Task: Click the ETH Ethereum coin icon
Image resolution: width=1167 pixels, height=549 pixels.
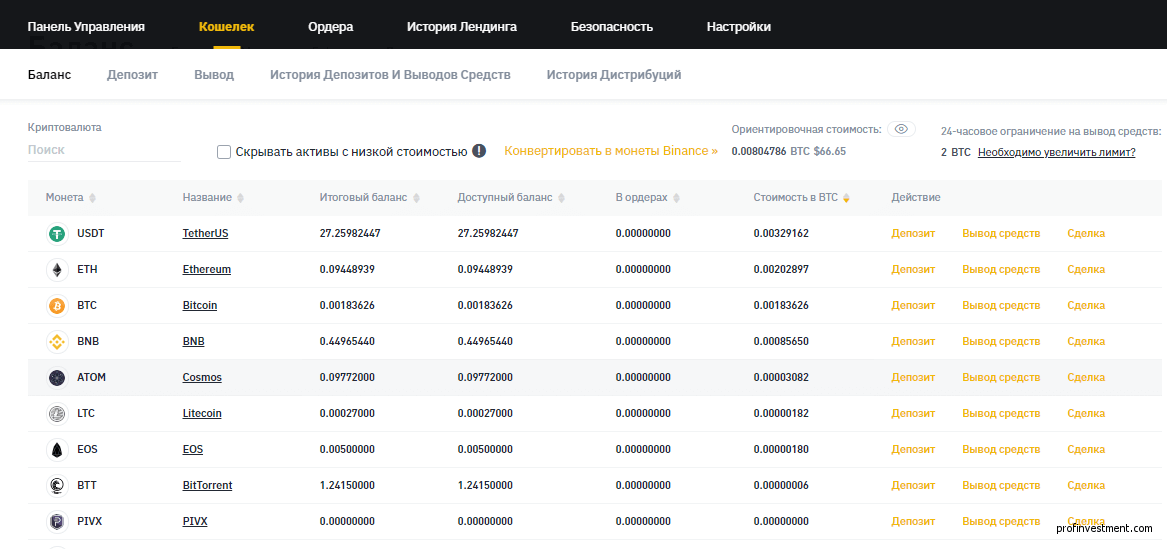Action: pyautogui.click(x=57, y=269)
